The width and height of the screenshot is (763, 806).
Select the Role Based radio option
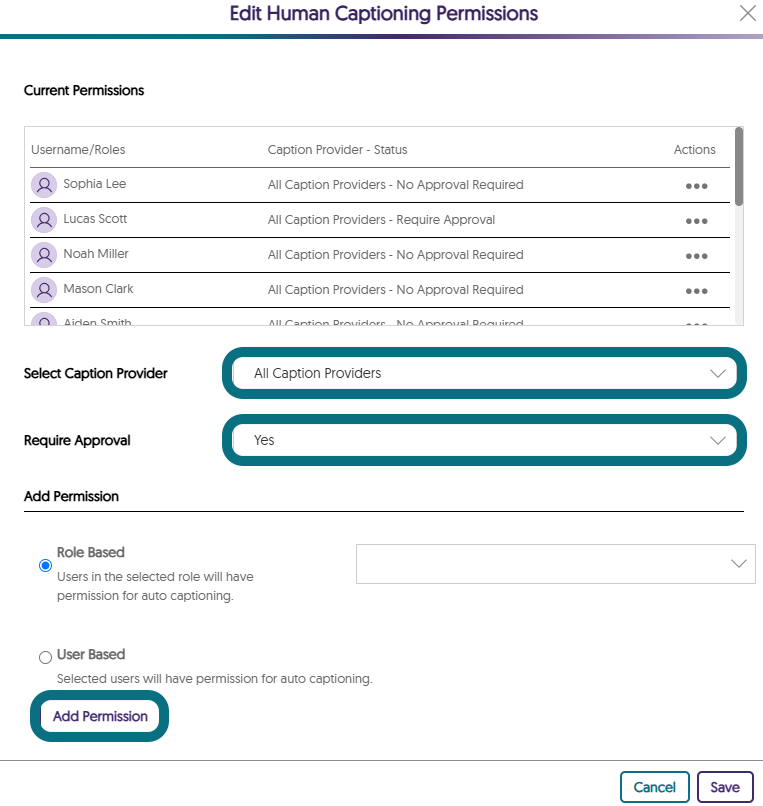tap(45, 565)
